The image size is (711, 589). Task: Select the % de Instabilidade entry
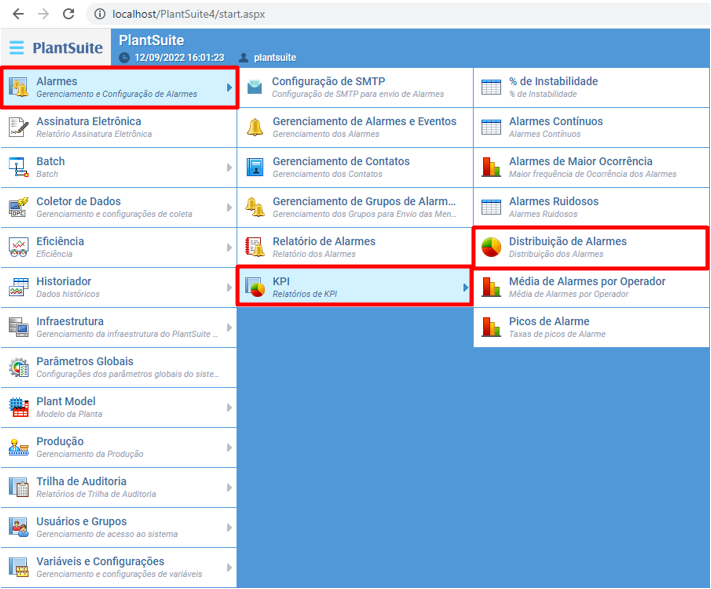[x=591, y=88]
